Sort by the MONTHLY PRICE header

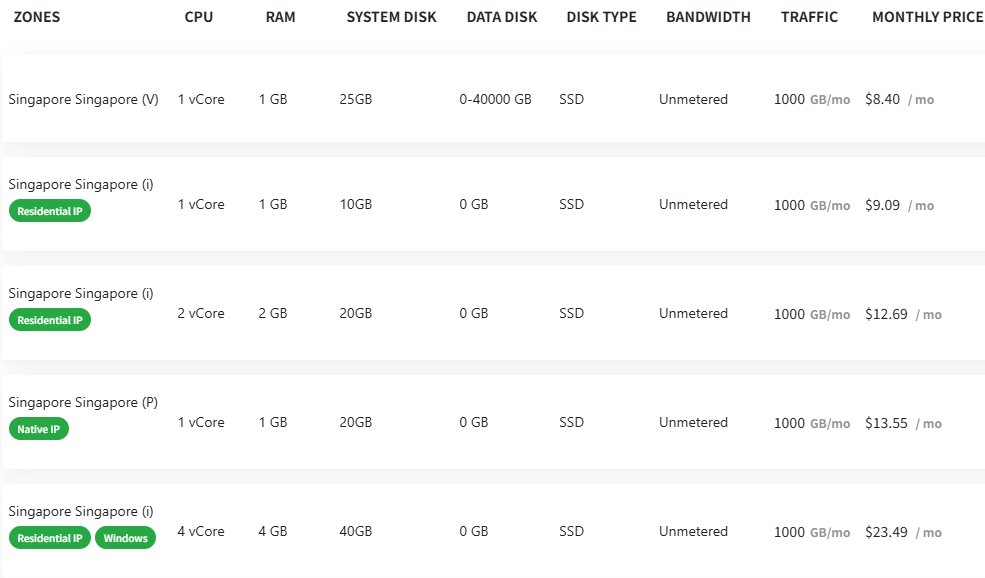click(x=927, y=17)
